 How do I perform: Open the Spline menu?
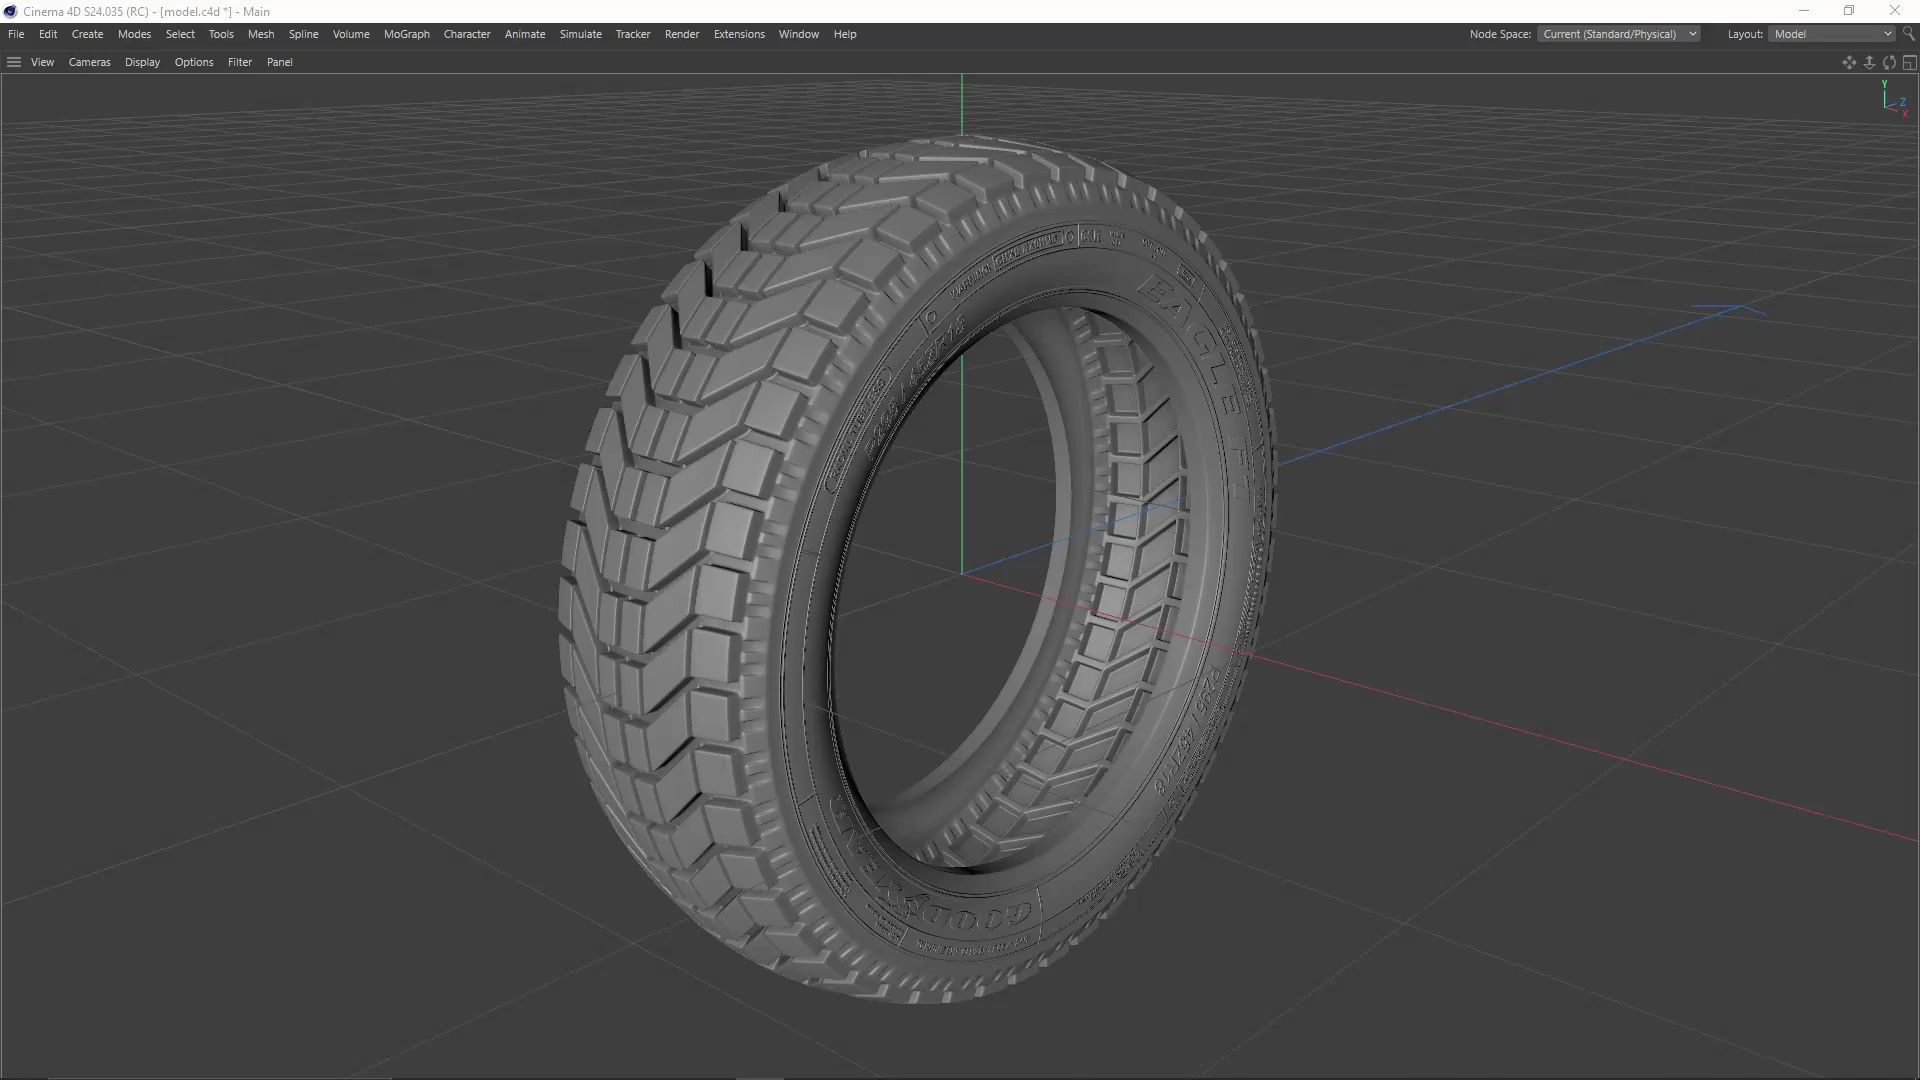tap(303, 34)
